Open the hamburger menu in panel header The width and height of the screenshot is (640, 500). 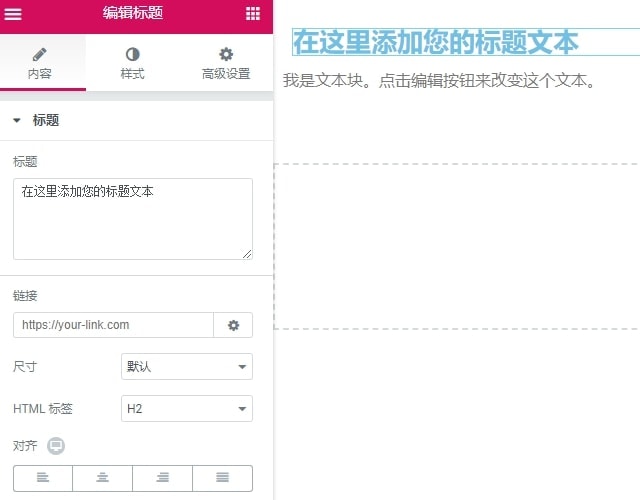pyautogui.click(x=13, y=14)
